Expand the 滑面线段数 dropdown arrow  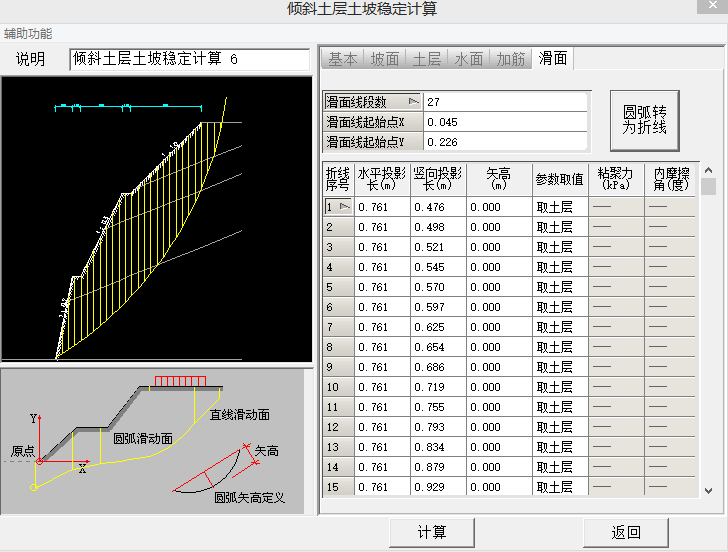click(x=412, y=102)
